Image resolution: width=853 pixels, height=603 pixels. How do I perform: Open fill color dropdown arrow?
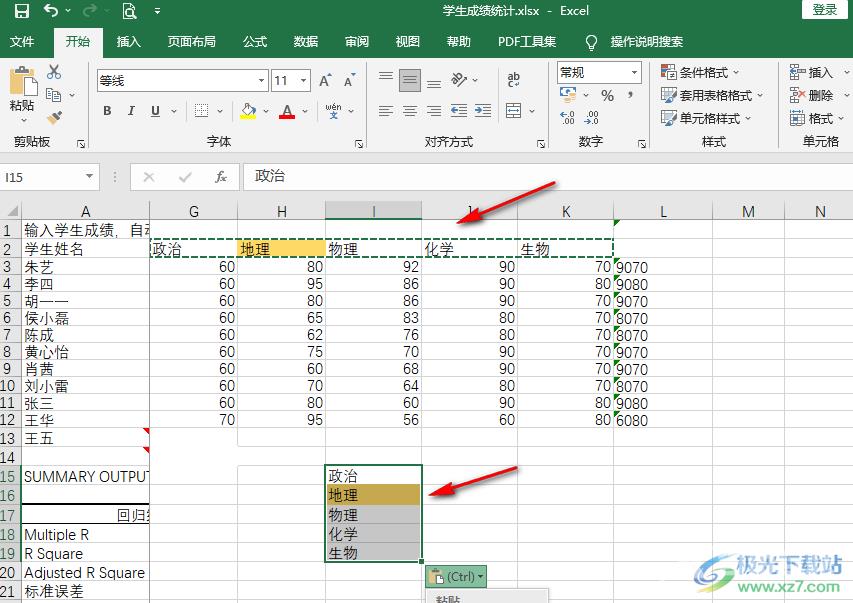(266, 111)
